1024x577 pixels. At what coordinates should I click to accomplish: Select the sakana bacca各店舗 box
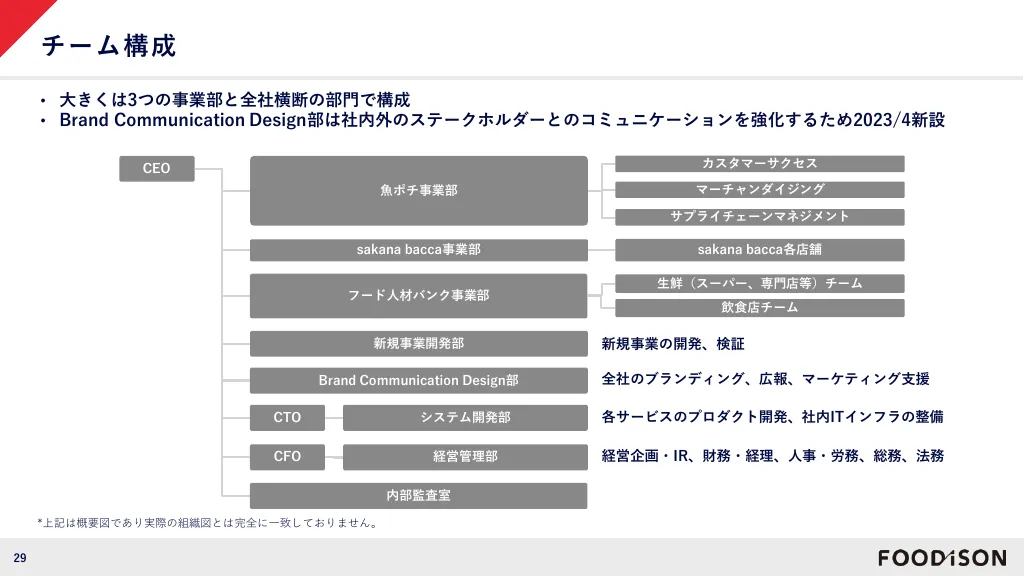tap(760, 249)
